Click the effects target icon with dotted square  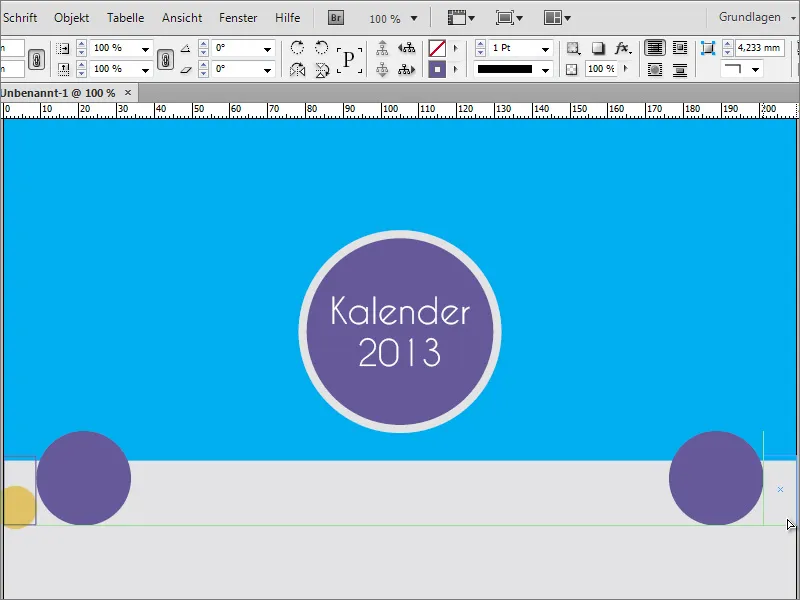click(x=573, y=48)
